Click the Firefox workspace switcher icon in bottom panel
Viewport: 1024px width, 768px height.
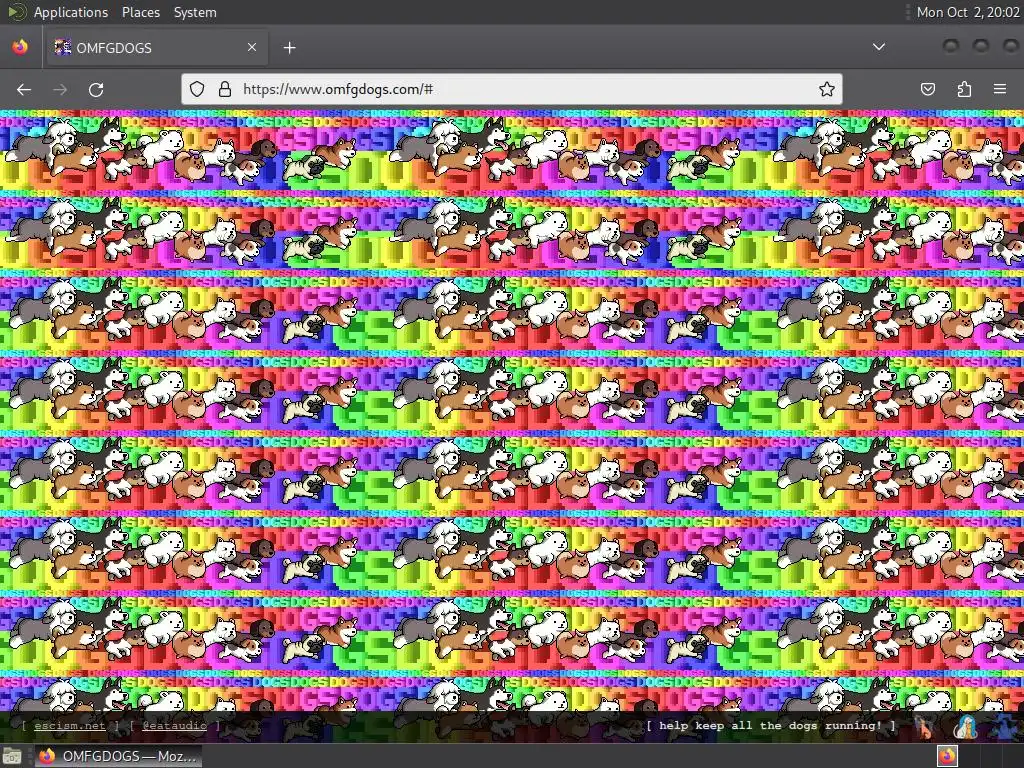pos(948,756)
